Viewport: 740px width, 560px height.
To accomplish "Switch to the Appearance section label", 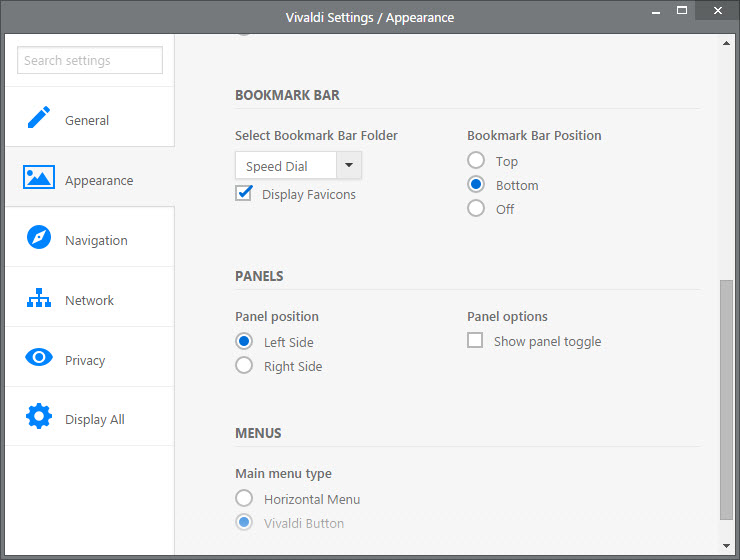I will click(x=99, y=181).
